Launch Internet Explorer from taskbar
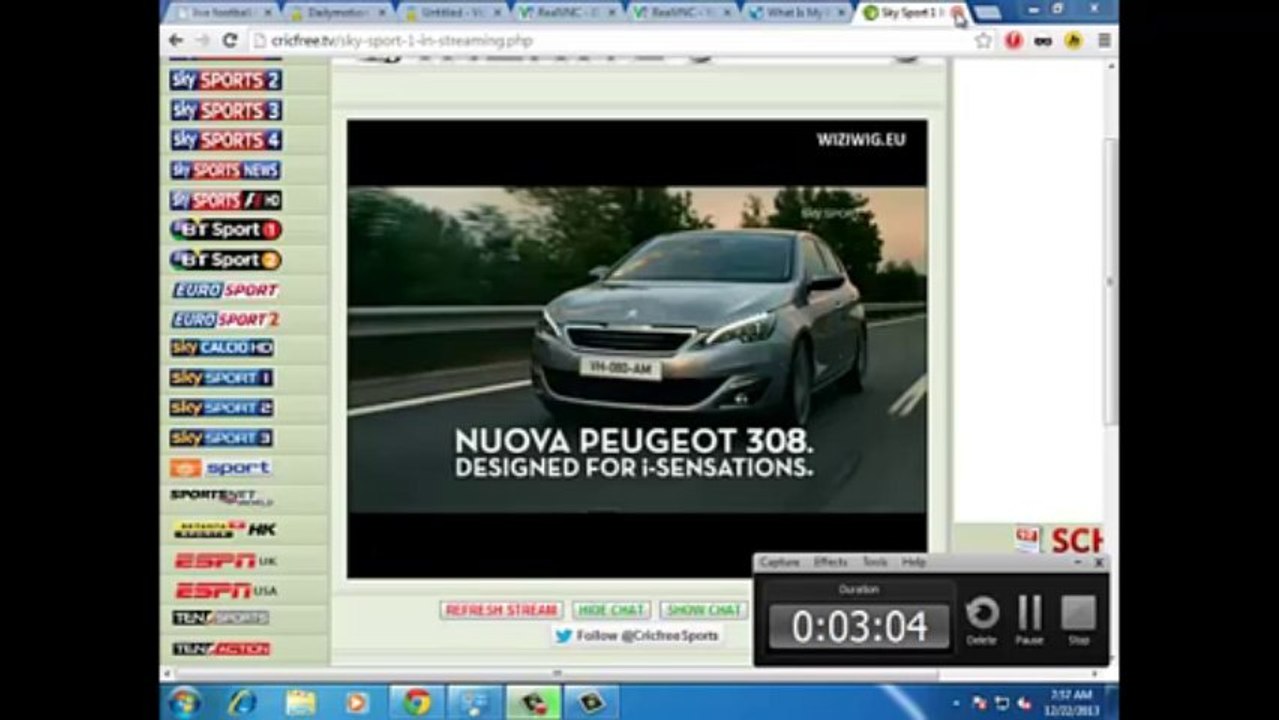This screenshot has width=1279, height=720. tap(242, 702)
